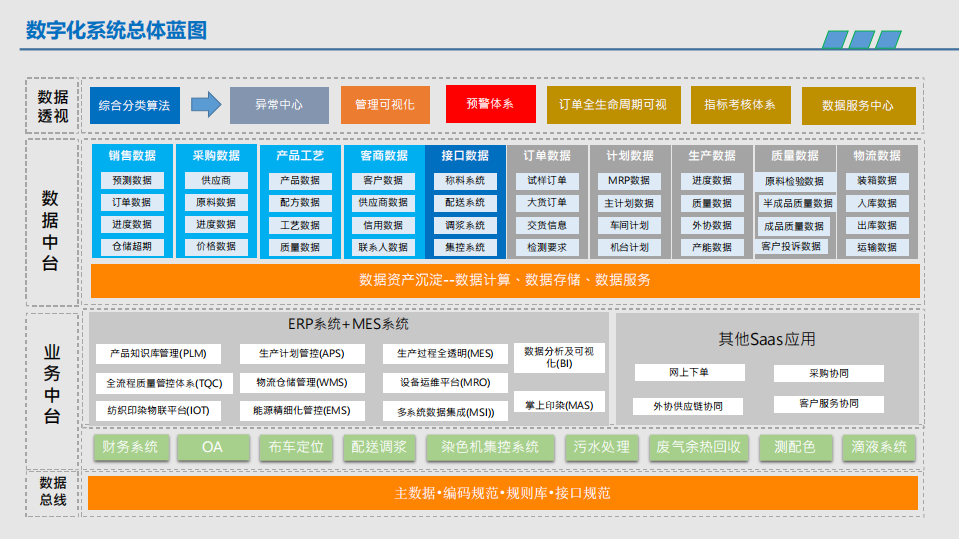Click the green 染色机集控系统 box
Screen dimensions: 959x539
490,448
